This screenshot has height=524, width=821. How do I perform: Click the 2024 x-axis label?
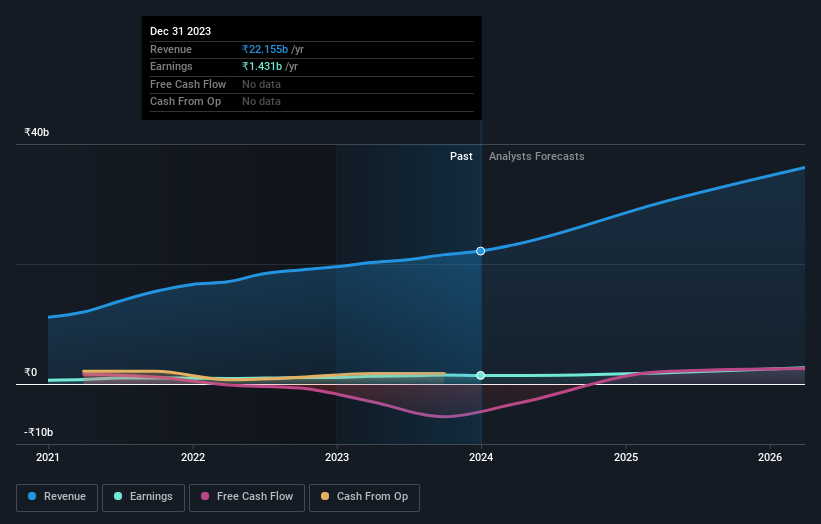pos(481,457)
